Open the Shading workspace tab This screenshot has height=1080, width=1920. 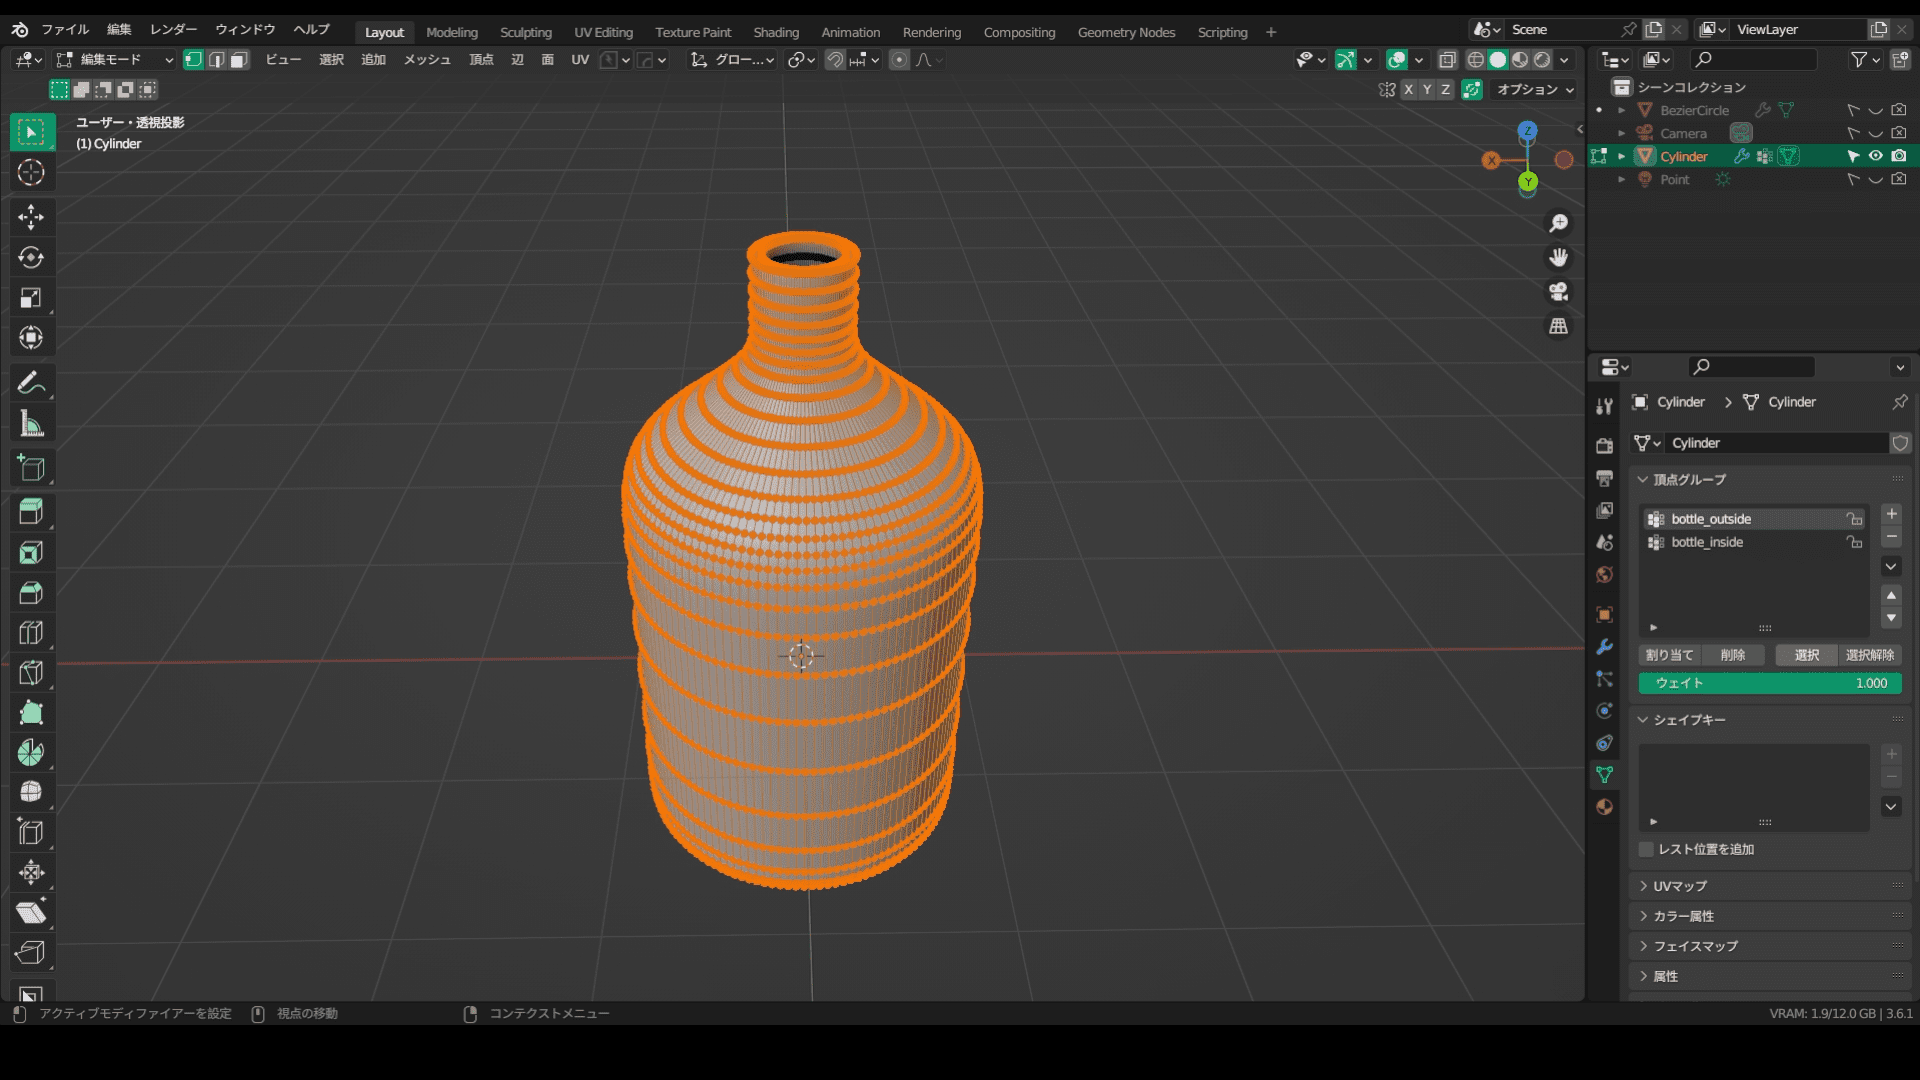[775, 32]
